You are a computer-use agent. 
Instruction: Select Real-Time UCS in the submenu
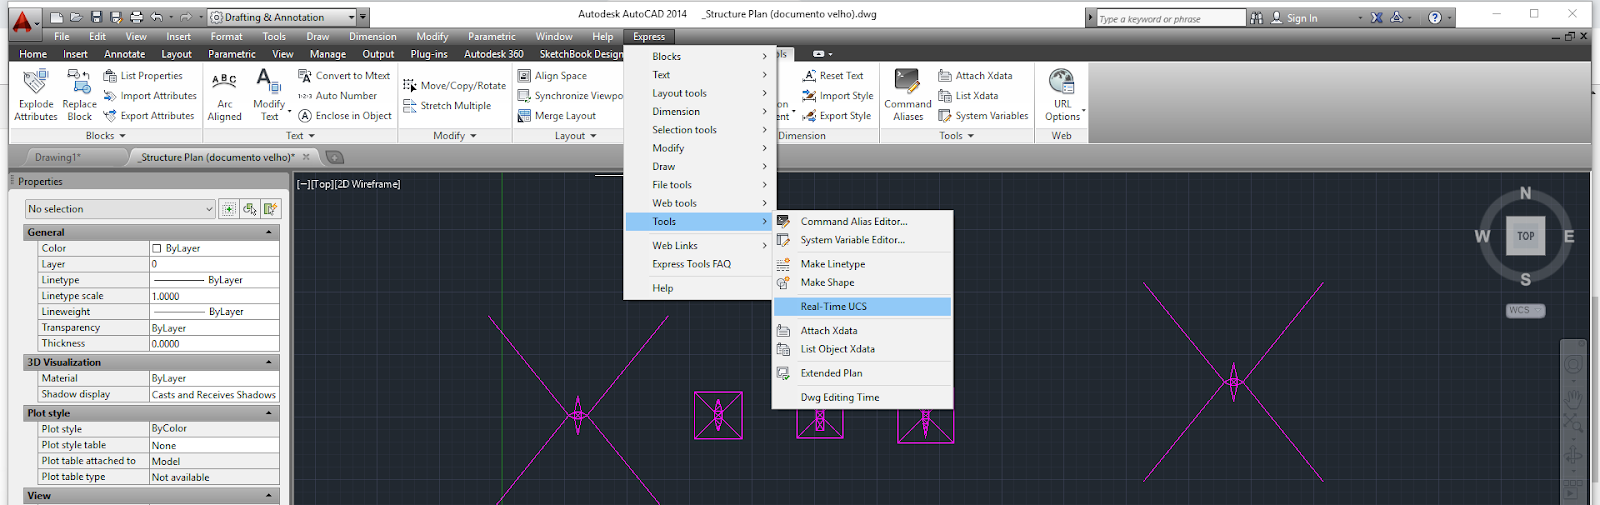(862, 307)
